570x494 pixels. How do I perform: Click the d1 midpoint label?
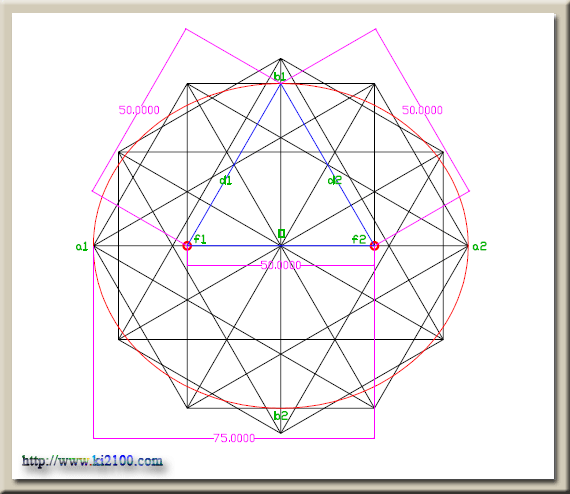tap(226, 180)
